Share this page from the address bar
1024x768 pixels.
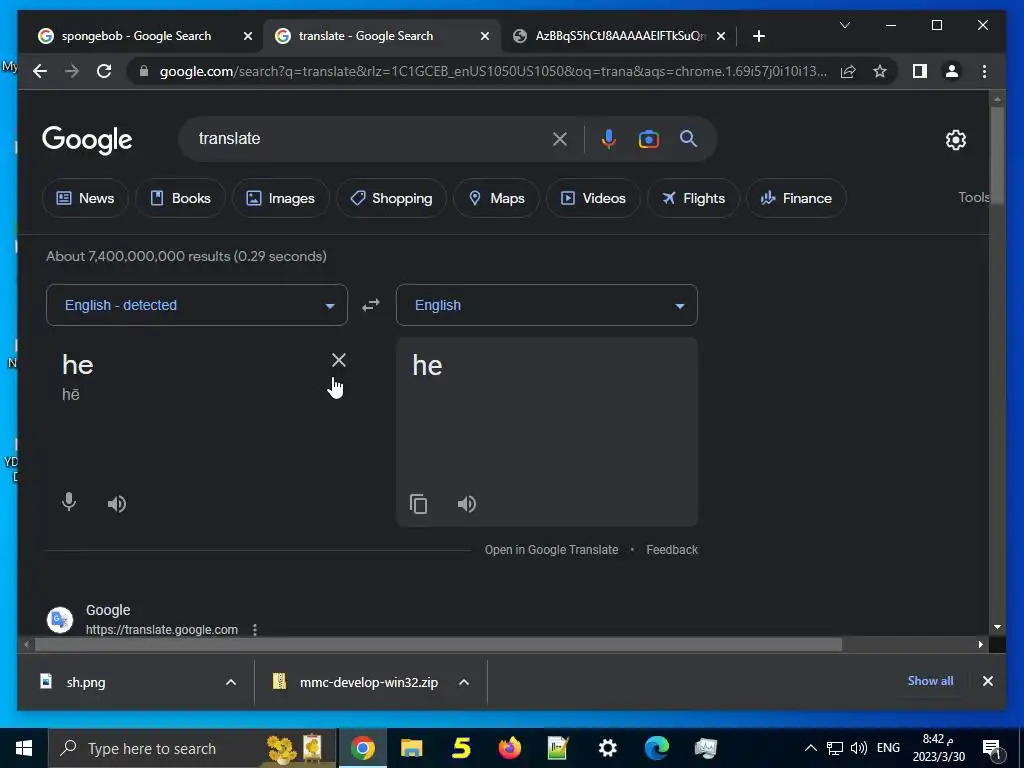point(848,71)
